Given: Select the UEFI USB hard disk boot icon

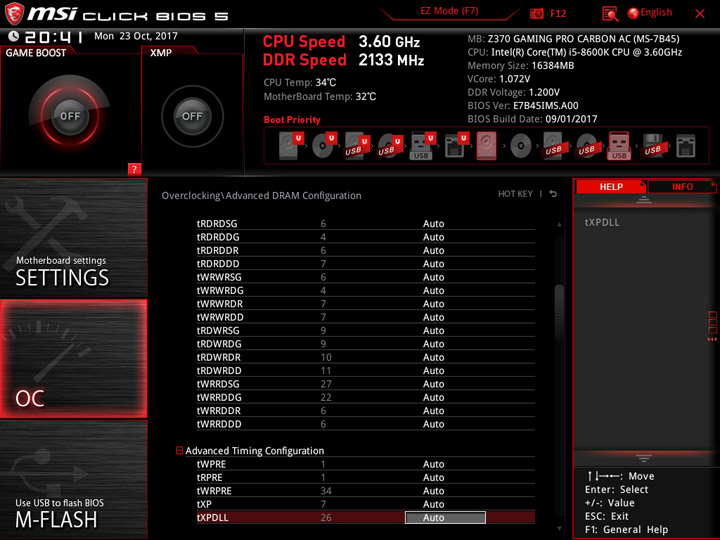Looking at the screenshot, I should click(x=357, y=146).
